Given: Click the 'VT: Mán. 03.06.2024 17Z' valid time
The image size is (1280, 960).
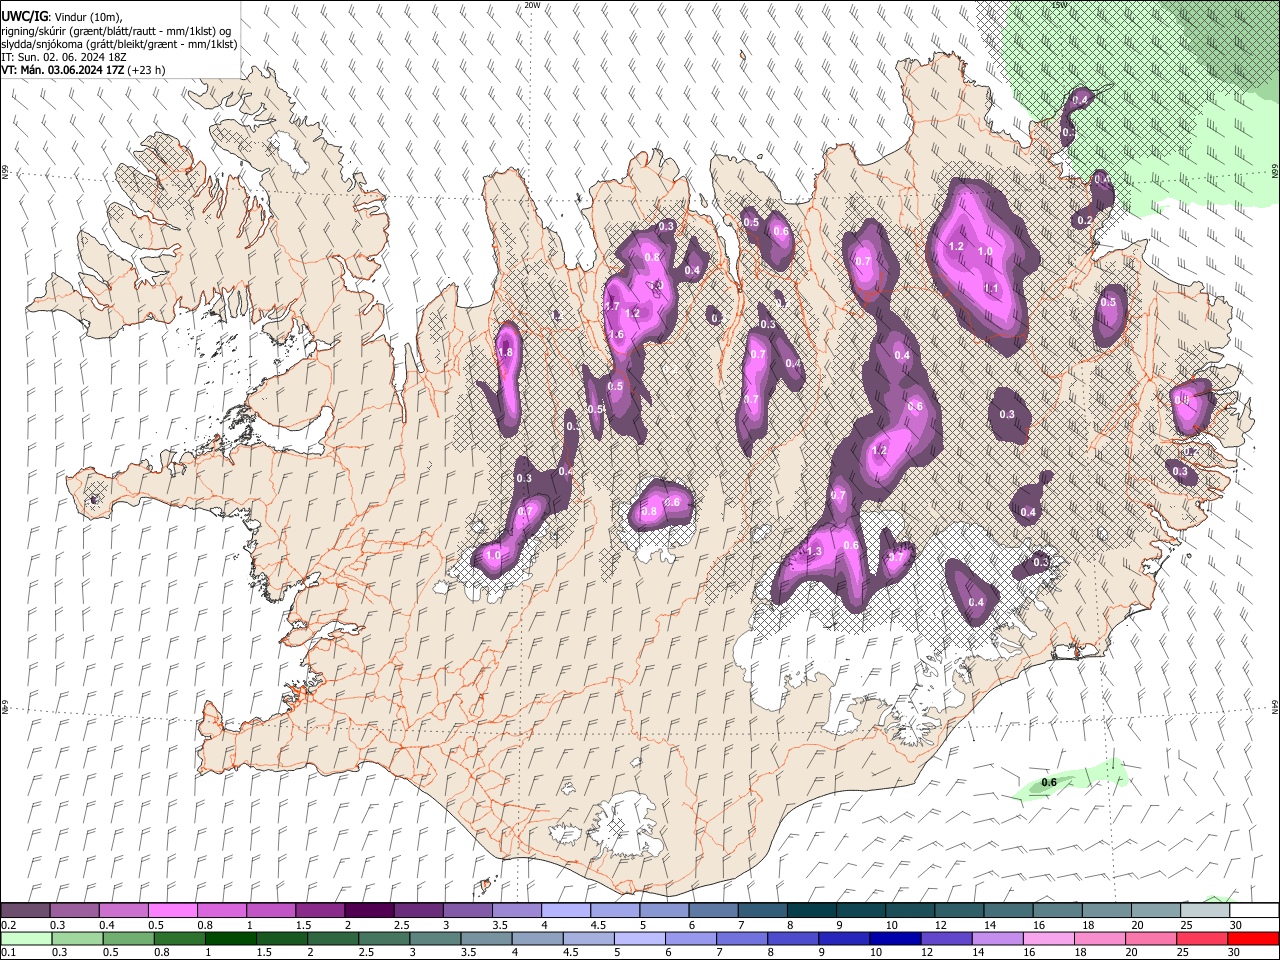Looking at the screenshot, I should [x=62, y=70].
